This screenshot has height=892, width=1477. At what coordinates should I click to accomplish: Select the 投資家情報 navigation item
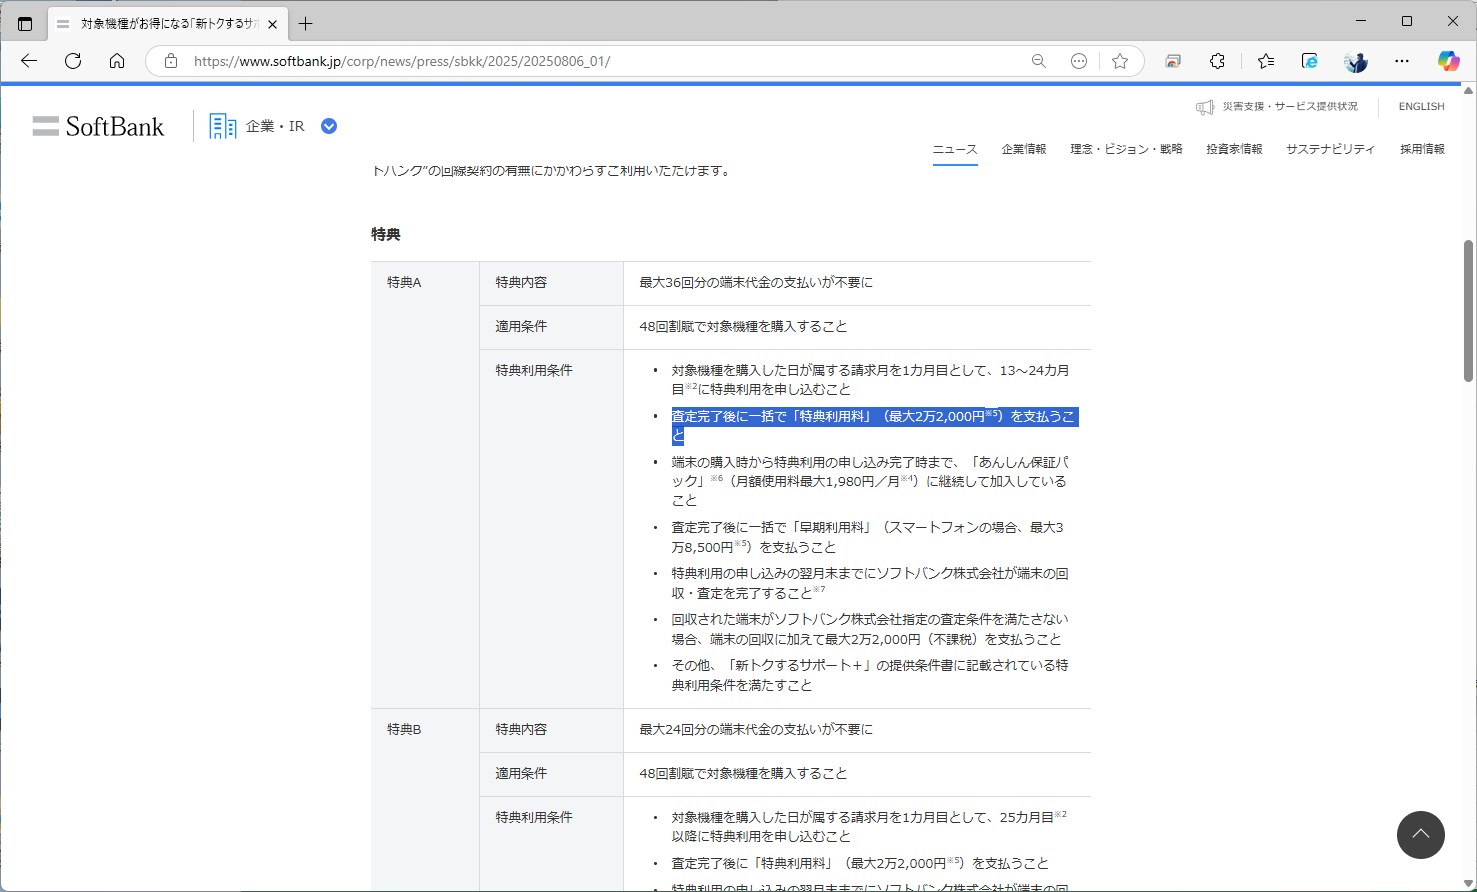(1234, 149)
